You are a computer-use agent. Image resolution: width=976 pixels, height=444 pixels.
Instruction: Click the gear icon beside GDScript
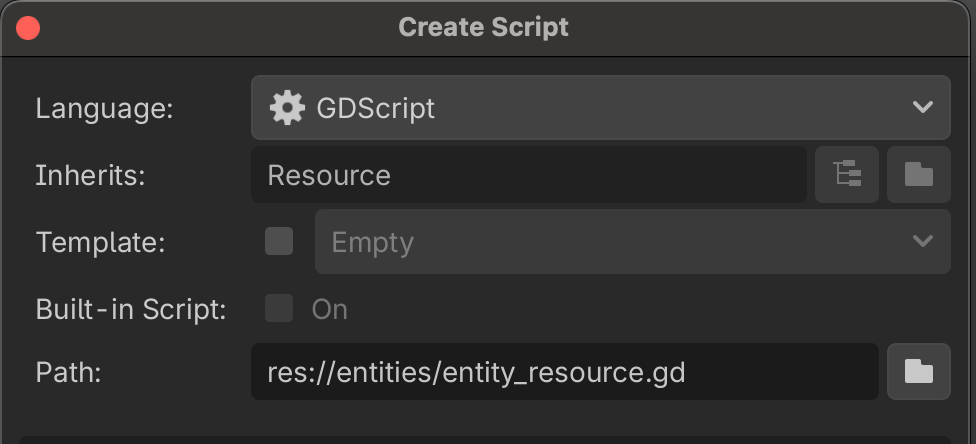coord(287,107)
